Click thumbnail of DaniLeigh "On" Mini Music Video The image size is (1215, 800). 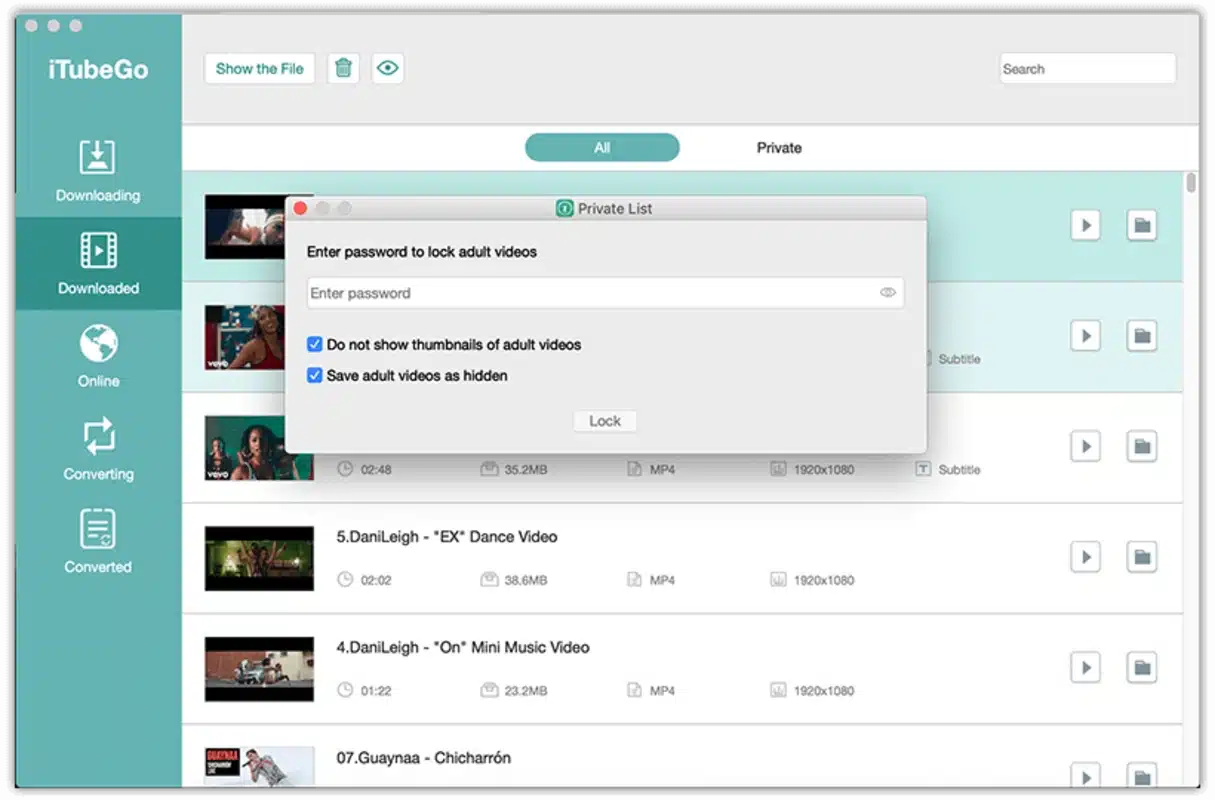[259, 668]
